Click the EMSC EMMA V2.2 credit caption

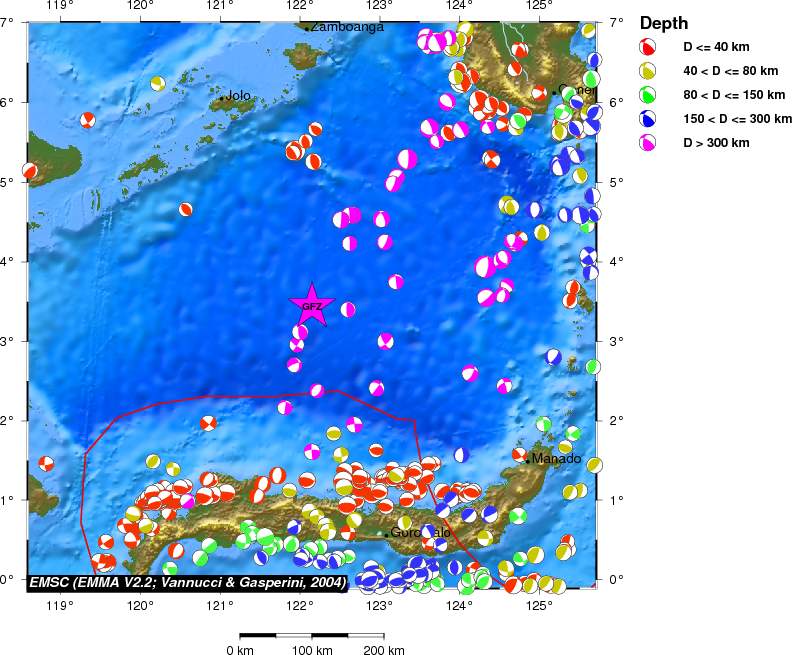click(x=188, y=581)
